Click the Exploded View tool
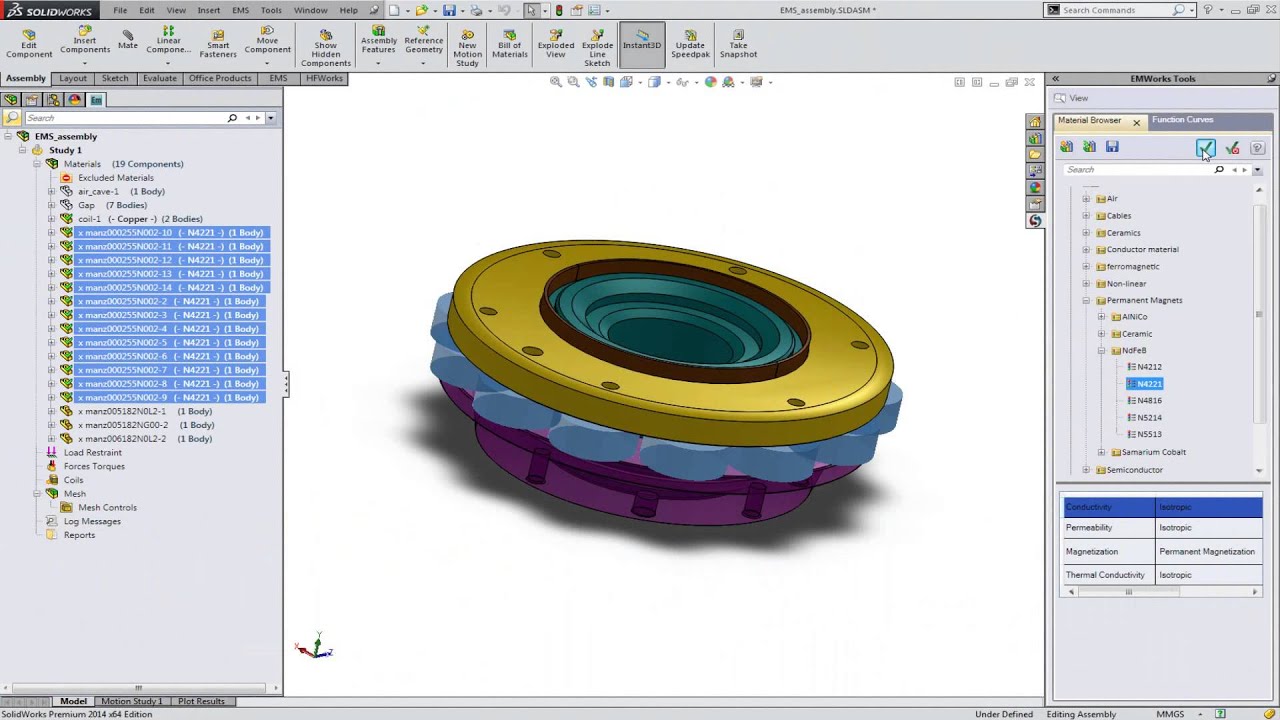 pos(556,43)
